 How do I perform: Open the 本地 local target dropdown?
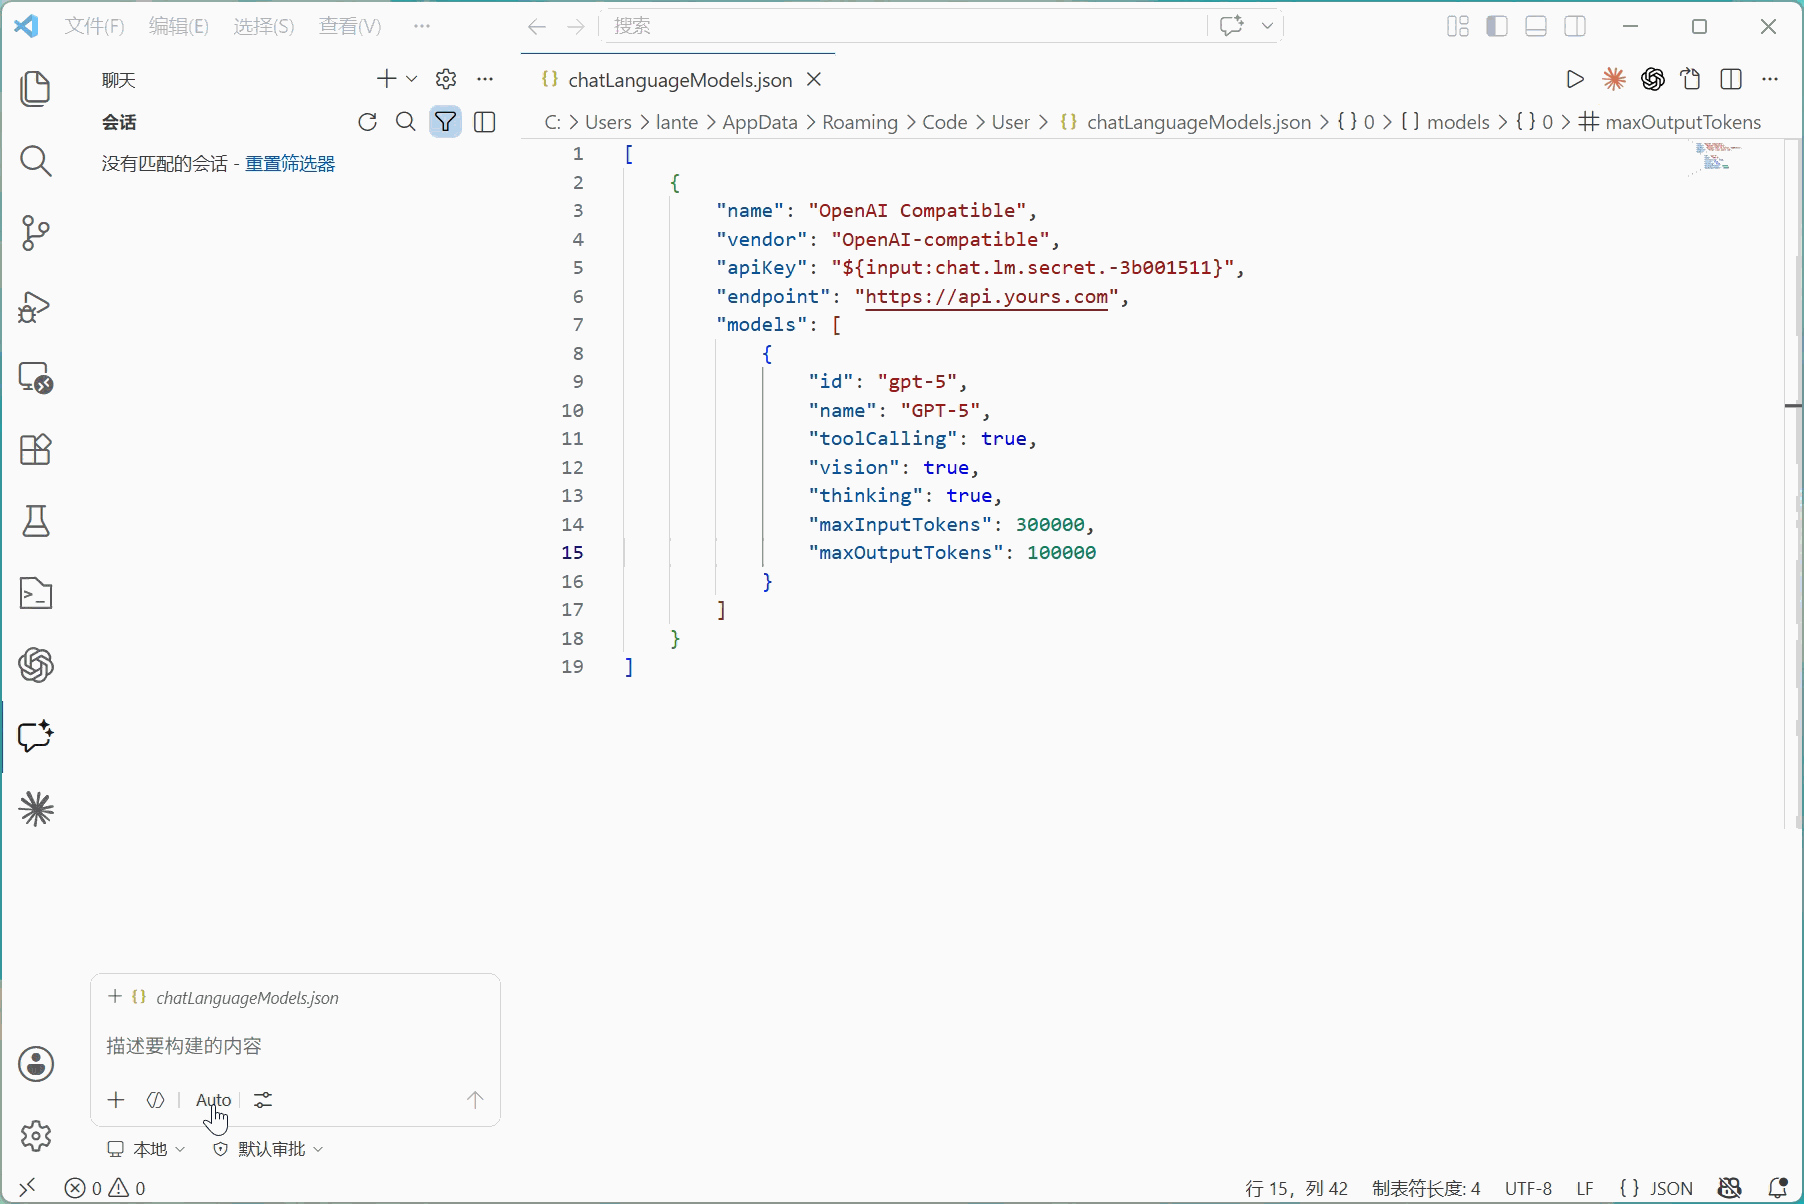(x=147, y=1149)
